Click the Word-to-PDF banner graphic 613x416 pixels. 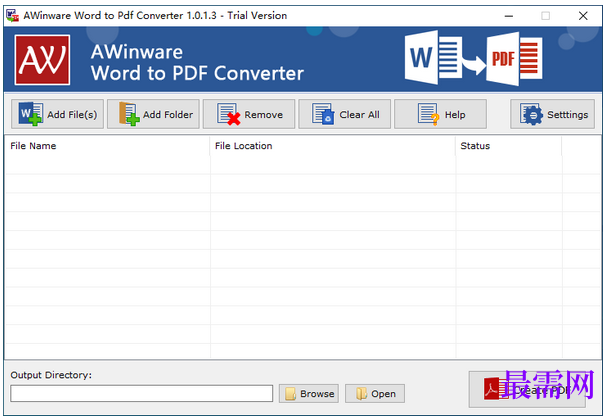pyautogui.click(x=473, y=59)
